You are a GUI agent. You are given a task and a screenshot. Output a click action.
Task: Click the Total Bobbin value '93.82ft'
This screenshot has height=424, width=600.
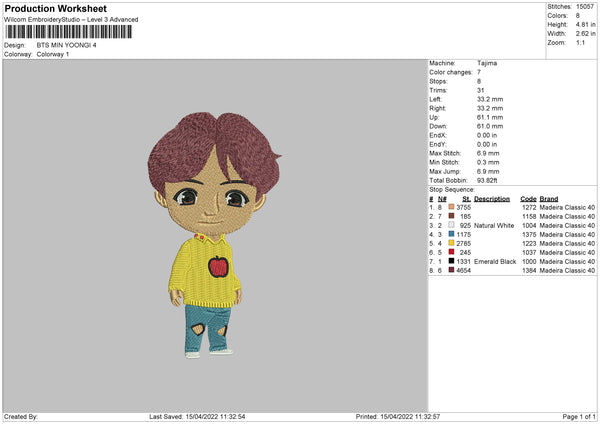[x=487, y=180]
